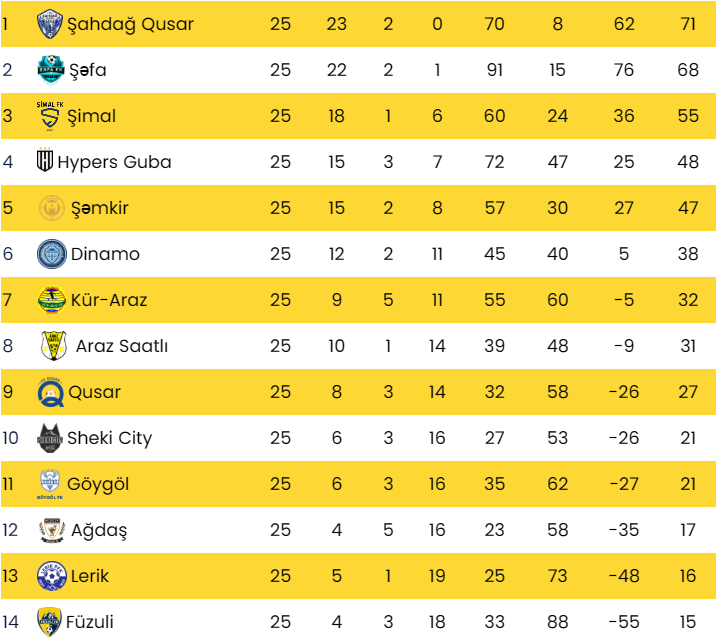Screen dimensions: 716x641
Task: Click the Füzuli club crest
Action: (49, 622)
